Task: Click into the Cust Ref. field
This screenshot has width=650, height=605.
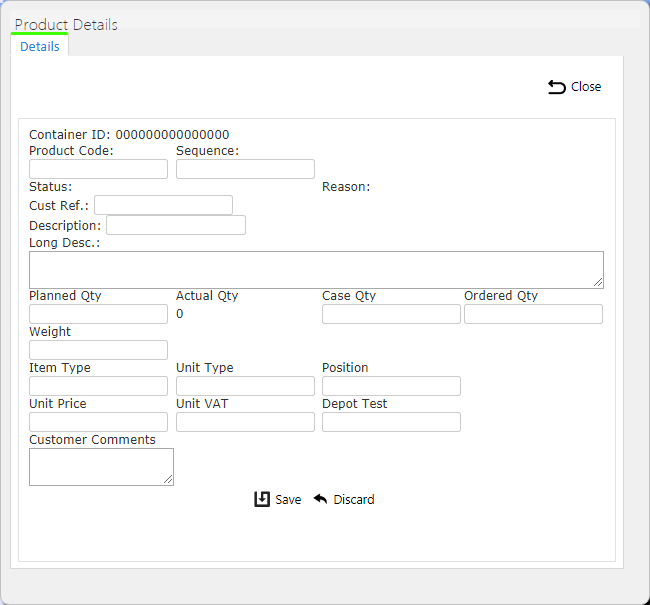Action: tap(163, 205)
